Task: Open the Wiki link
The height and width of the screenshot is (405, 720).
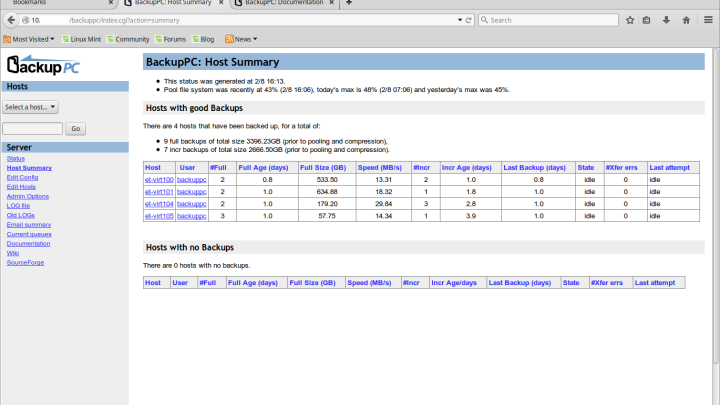Action: pos(13,253)
